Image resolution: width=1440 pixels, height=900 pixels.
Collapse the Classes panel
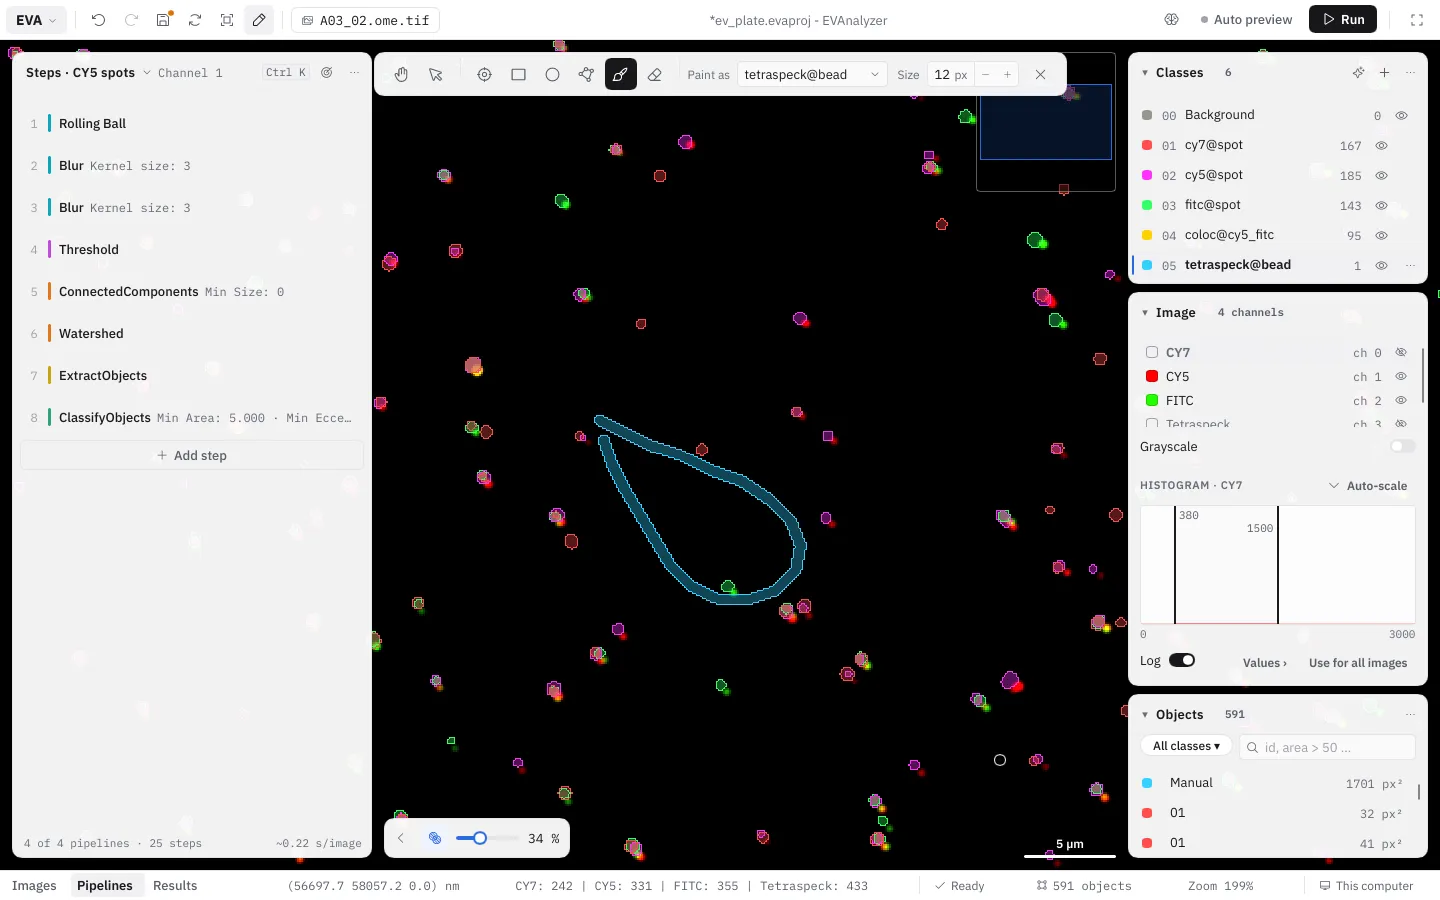[x=1145, y=73]
